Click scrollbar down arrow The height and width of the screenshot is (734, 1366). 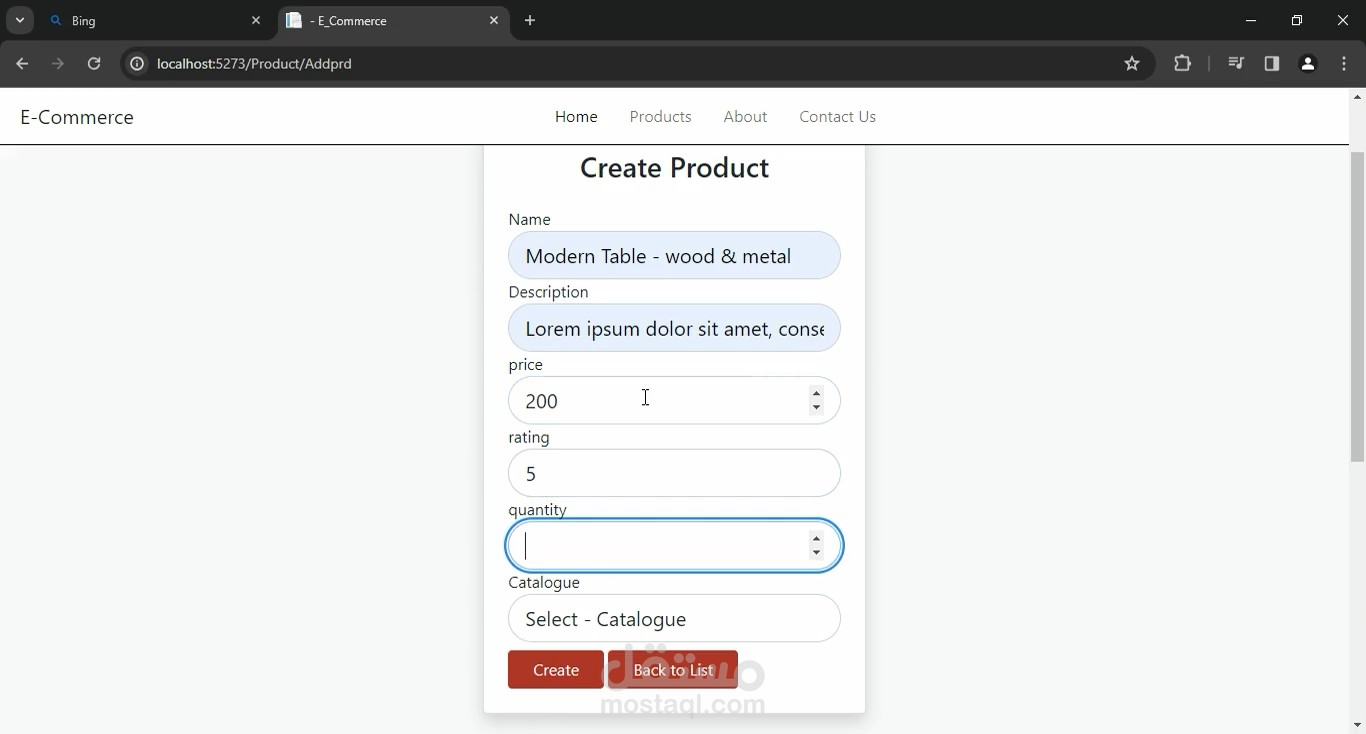pyautogui.click(x=1357, y=725)
